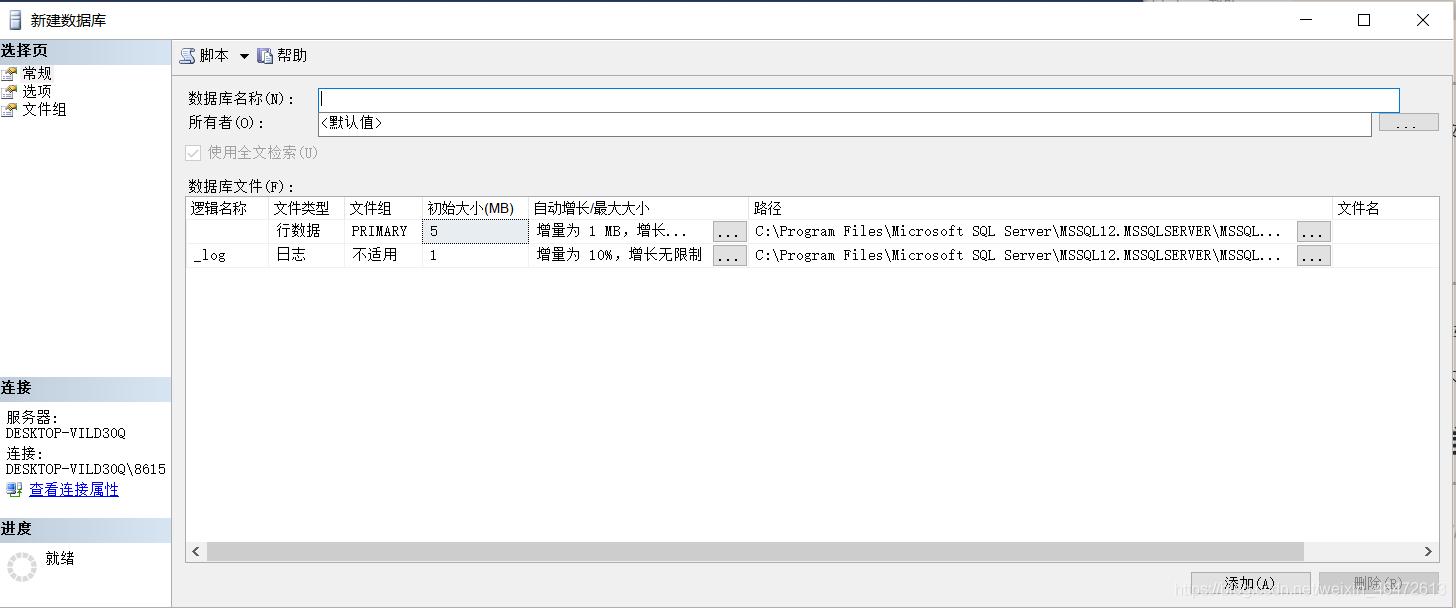This screenshot has width=1456, height=608.
Task: Click the 帮助 toolbar icon
Action: (x=265, y=55)
